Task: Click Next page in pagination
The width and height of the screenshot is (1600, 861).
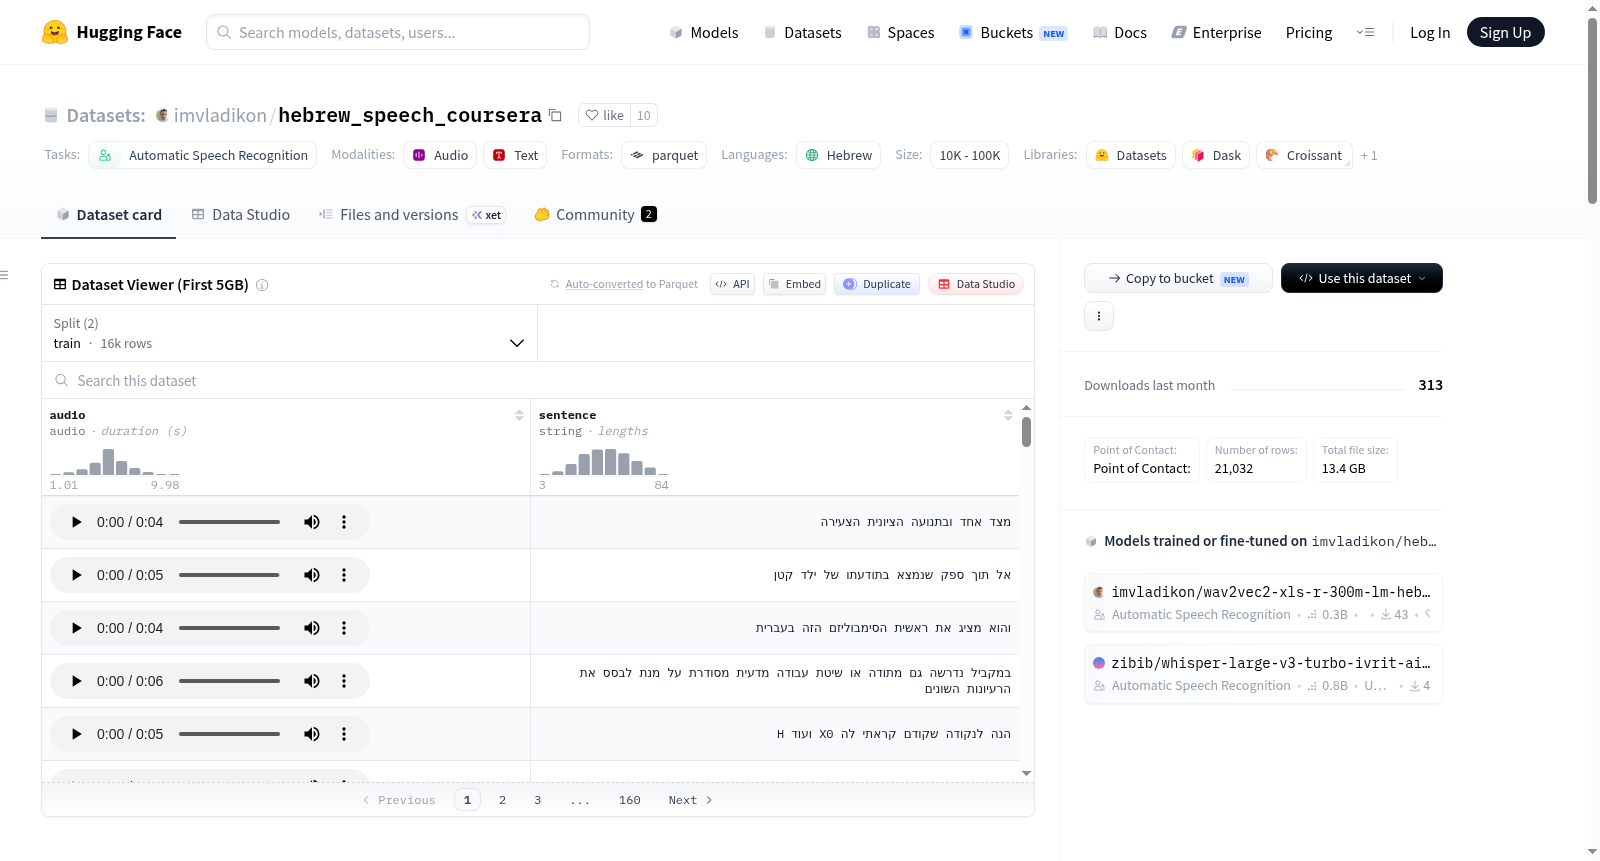Action: [x=690, y=800]
